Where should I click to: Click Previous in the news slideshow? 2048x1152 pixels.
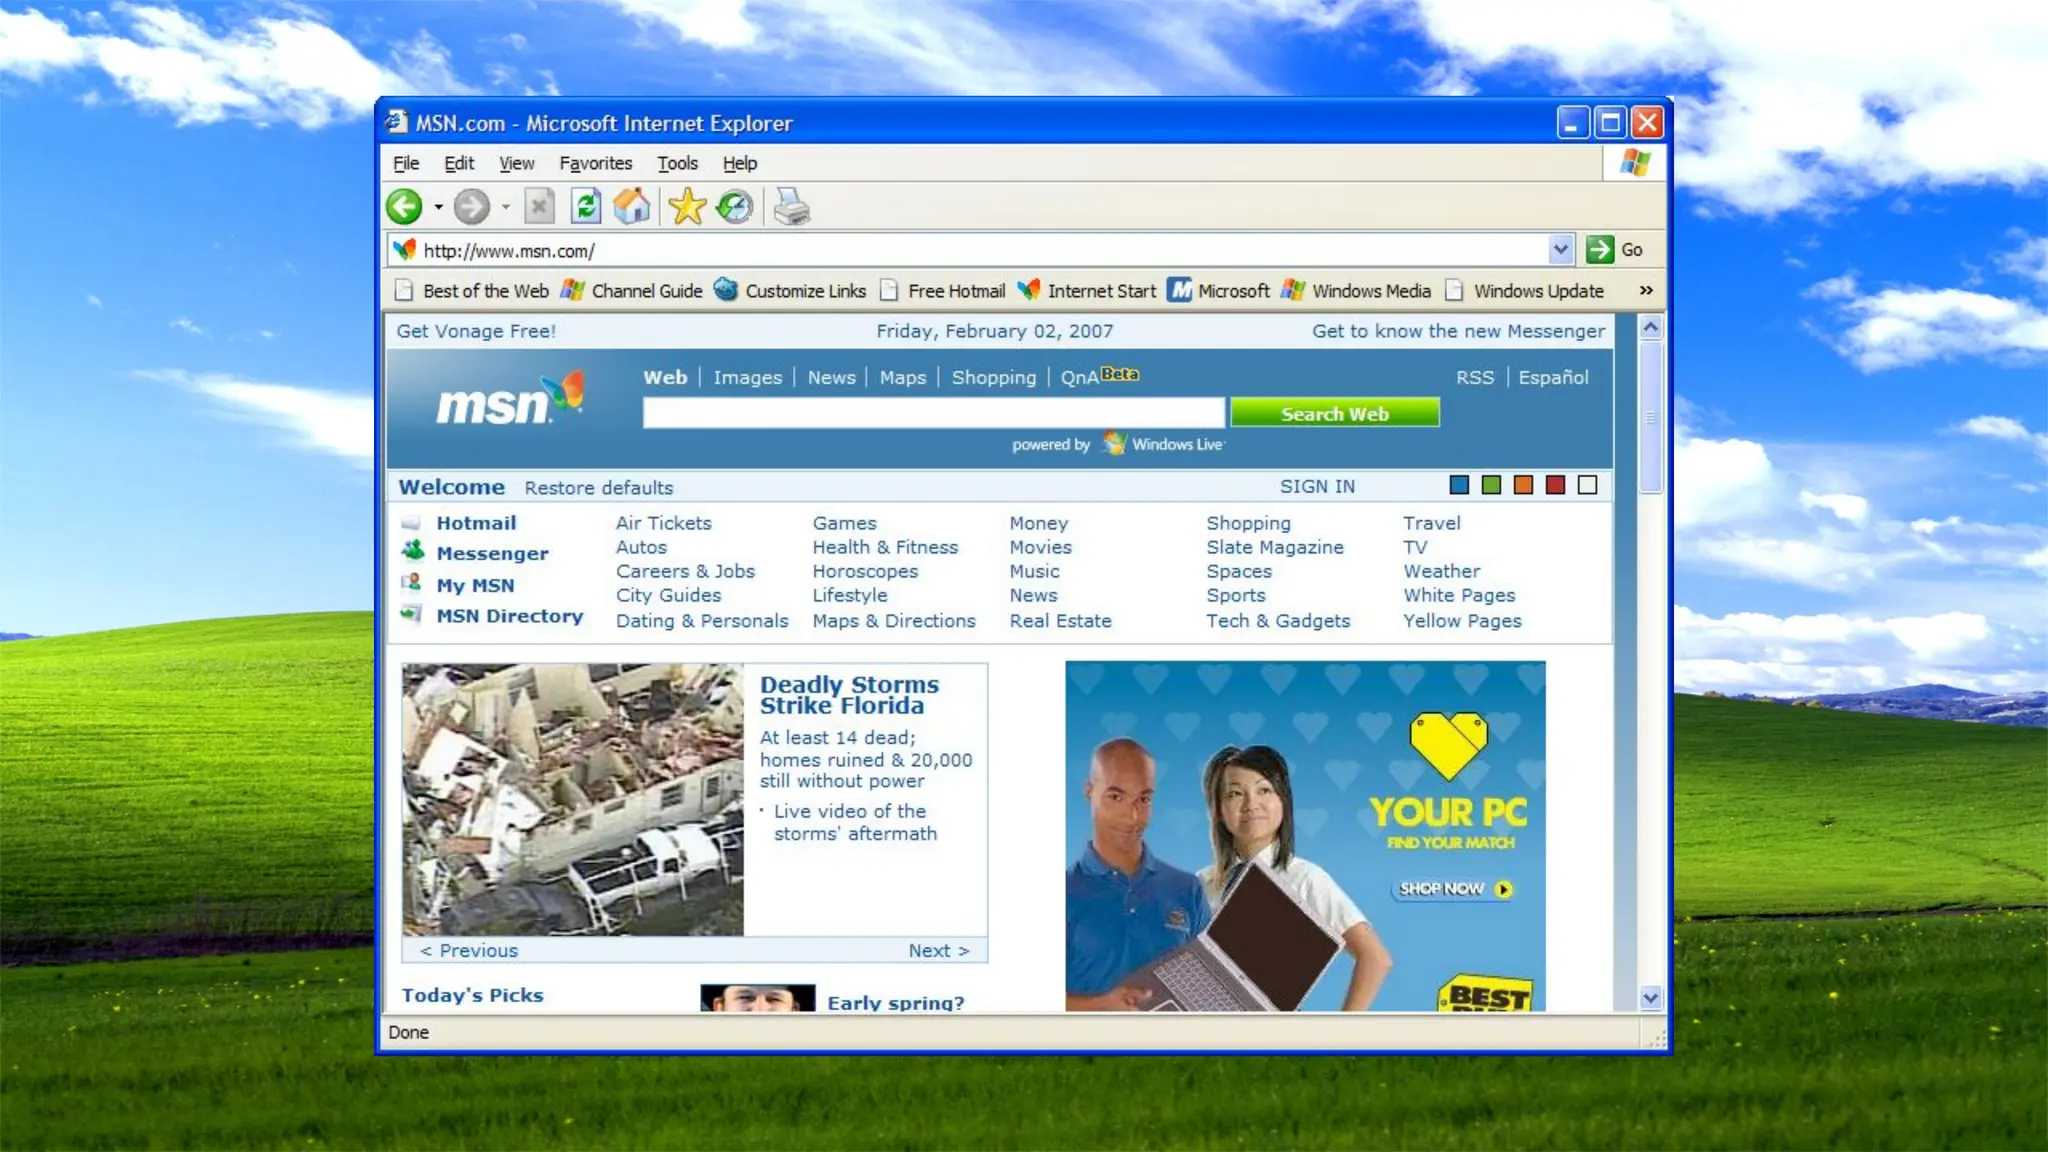tap(469, 951)
